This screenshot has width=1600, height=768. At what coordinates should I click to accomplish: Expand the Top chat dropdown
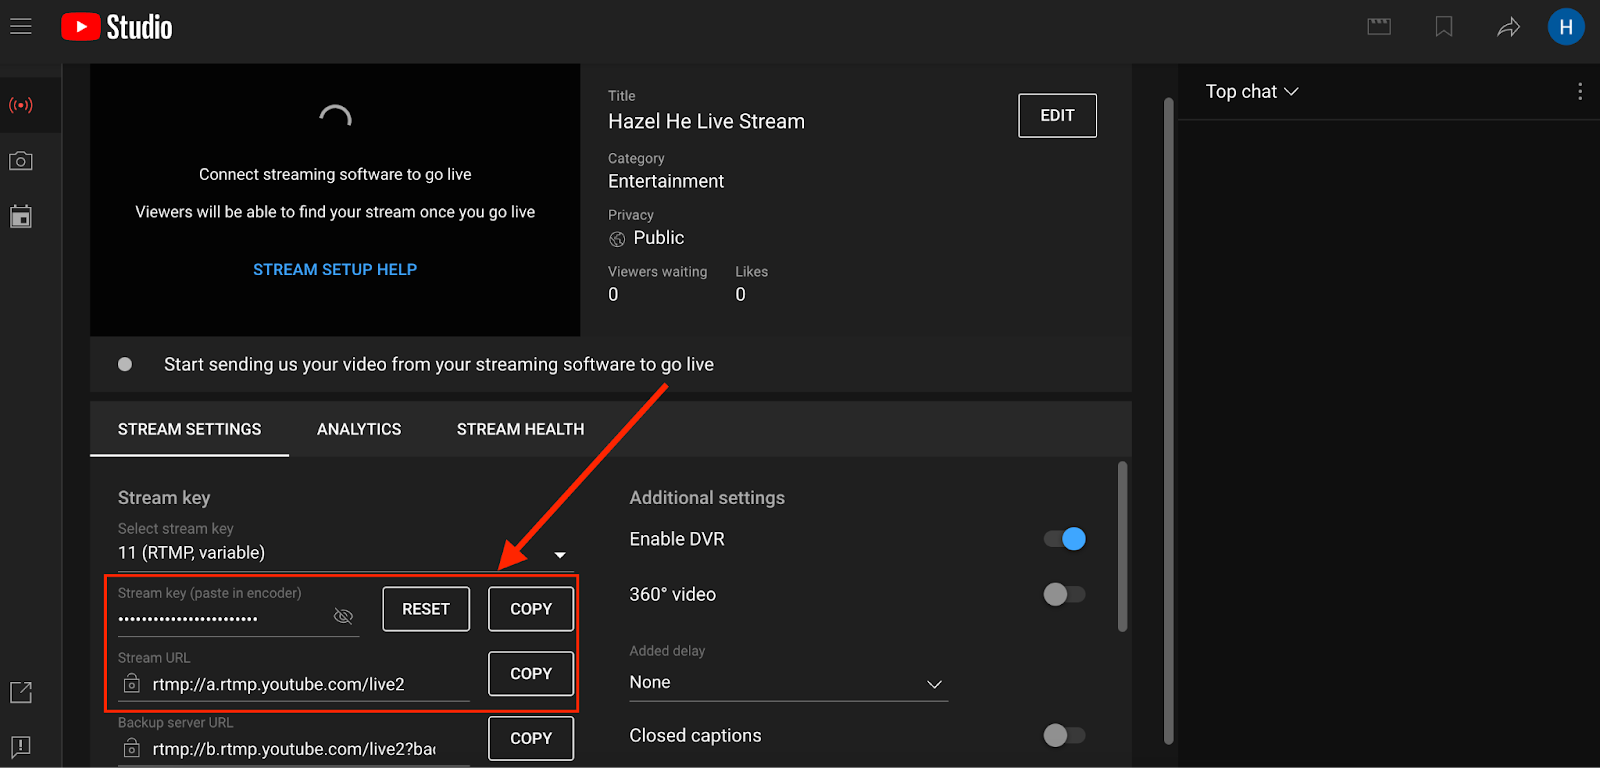1252,91
